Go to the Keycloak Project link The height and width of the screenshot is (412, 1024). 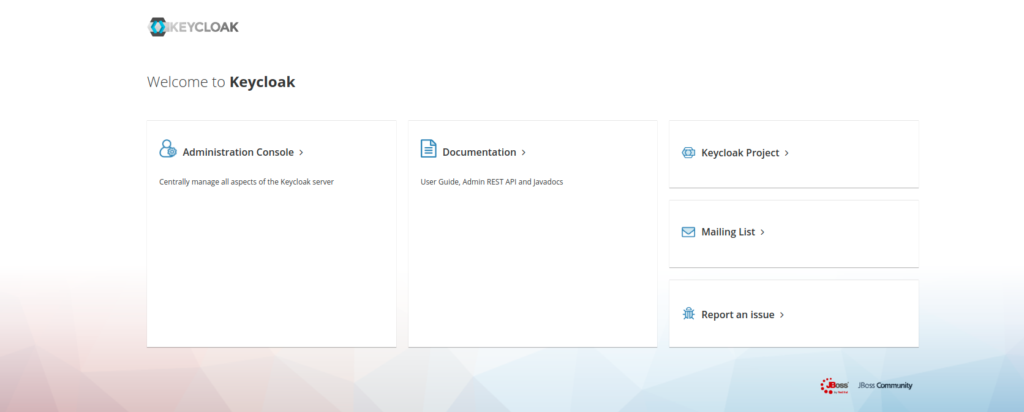tap(740, 153)
